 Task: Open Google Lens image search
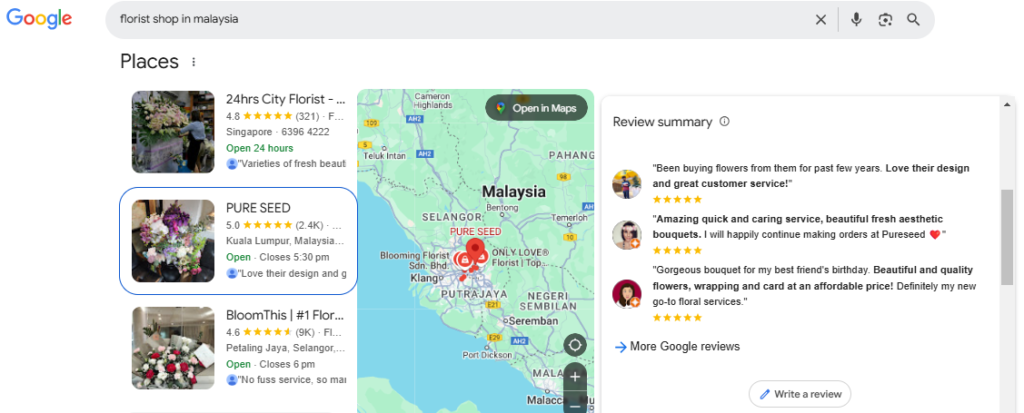tap(885, 20)
